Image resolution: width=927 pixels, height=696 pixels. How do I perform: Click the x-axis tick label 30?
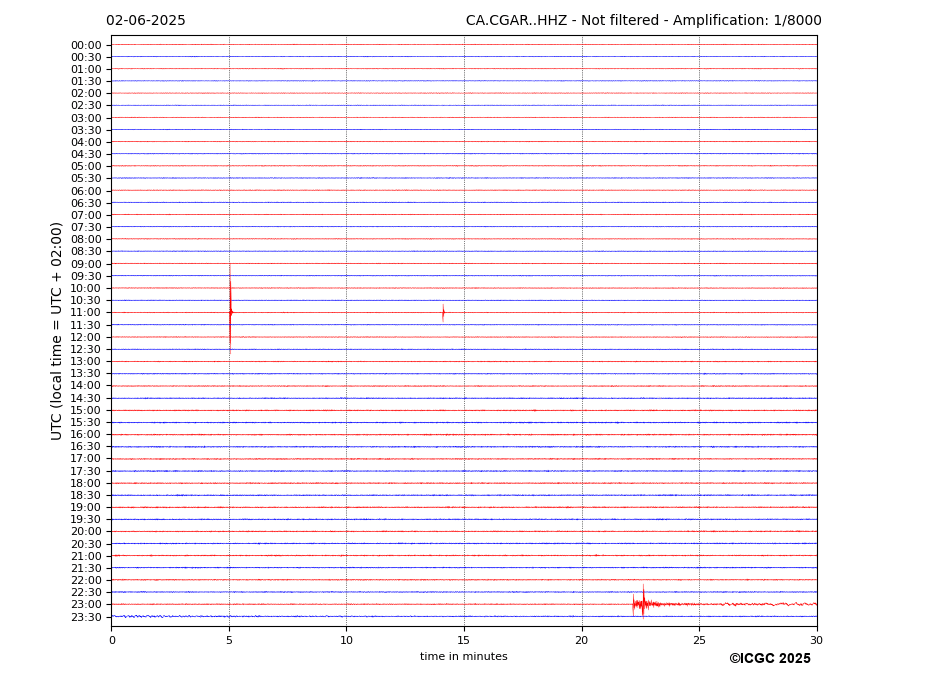pyautogui.click(x=816, y=640)
